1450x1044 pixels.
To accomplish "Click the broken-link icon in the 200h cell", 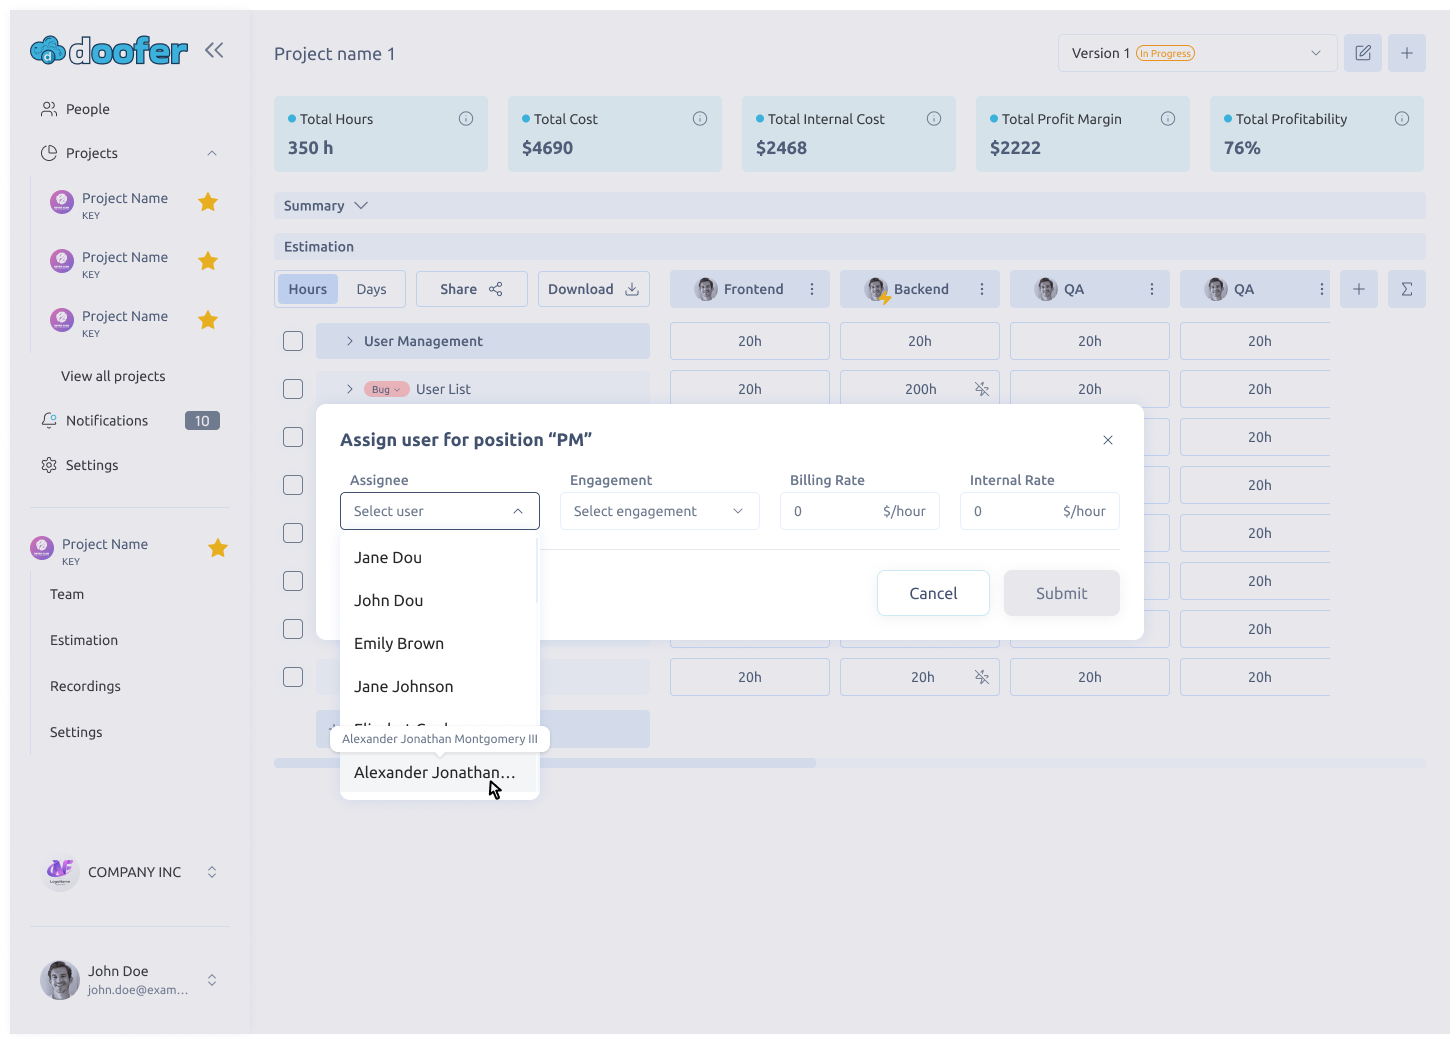I will click(984, 388).
